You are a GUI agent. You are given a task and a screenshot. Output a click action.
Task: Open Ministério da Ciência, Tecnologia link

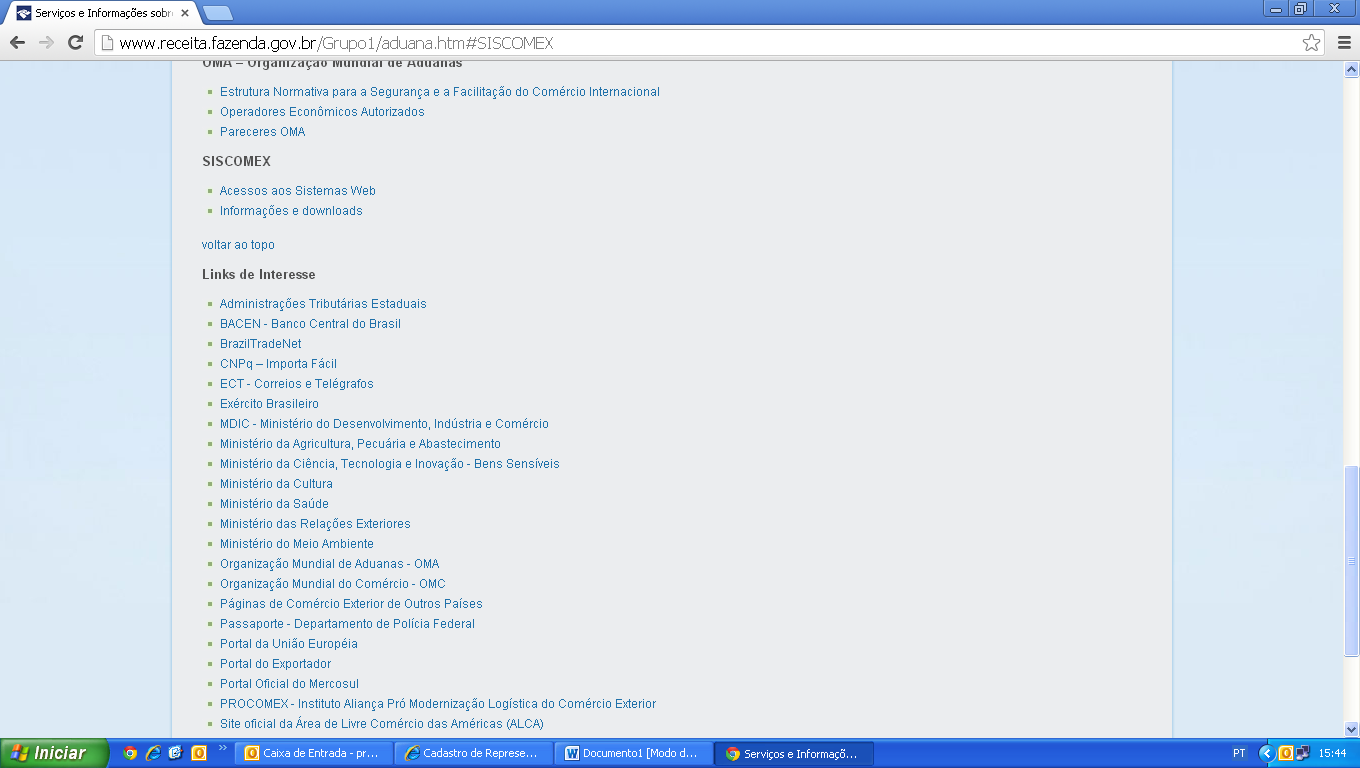[x=390, y=463]
